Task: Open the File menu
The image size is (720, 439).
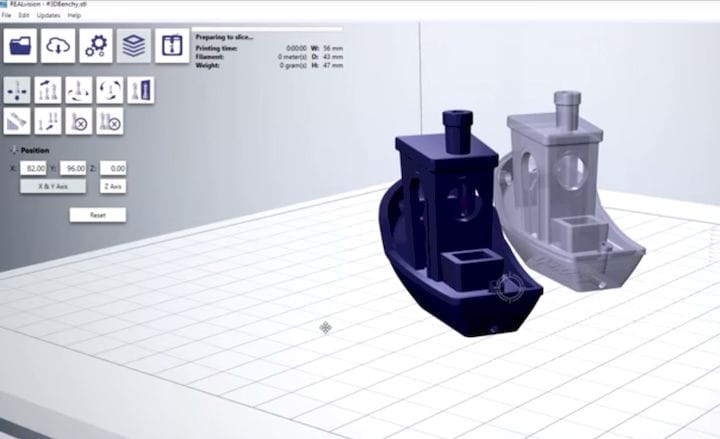Action: 7,16
